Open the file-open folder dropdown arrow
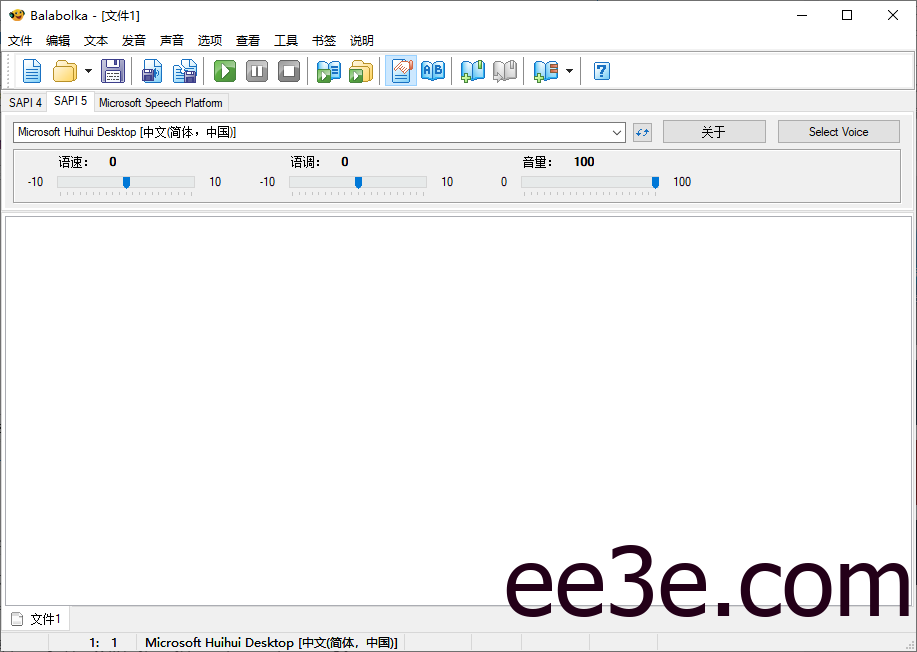The height and width of the screenshot is (652, 917). (x=88, y=71)
